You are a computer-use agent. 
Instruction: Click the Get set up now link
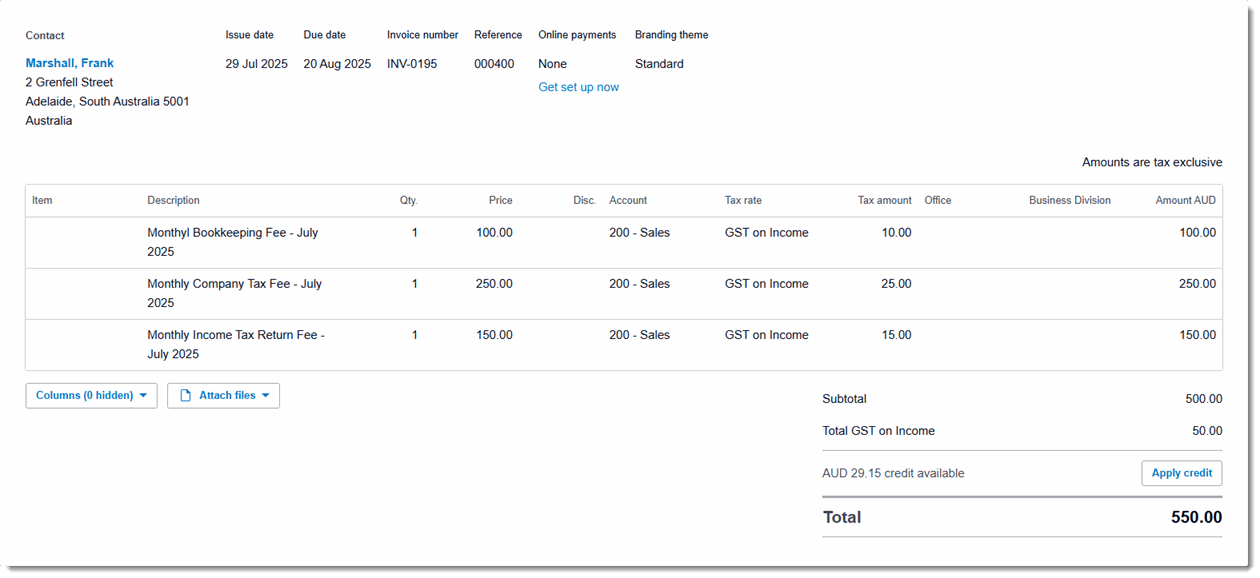pos(578,87)
